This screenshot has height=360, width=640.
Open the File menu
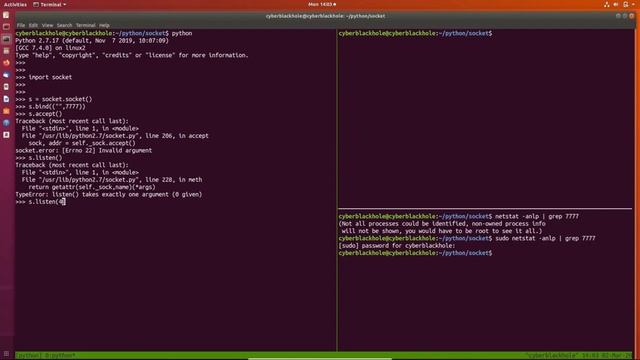pyautogui.click(x=21, y=25)
